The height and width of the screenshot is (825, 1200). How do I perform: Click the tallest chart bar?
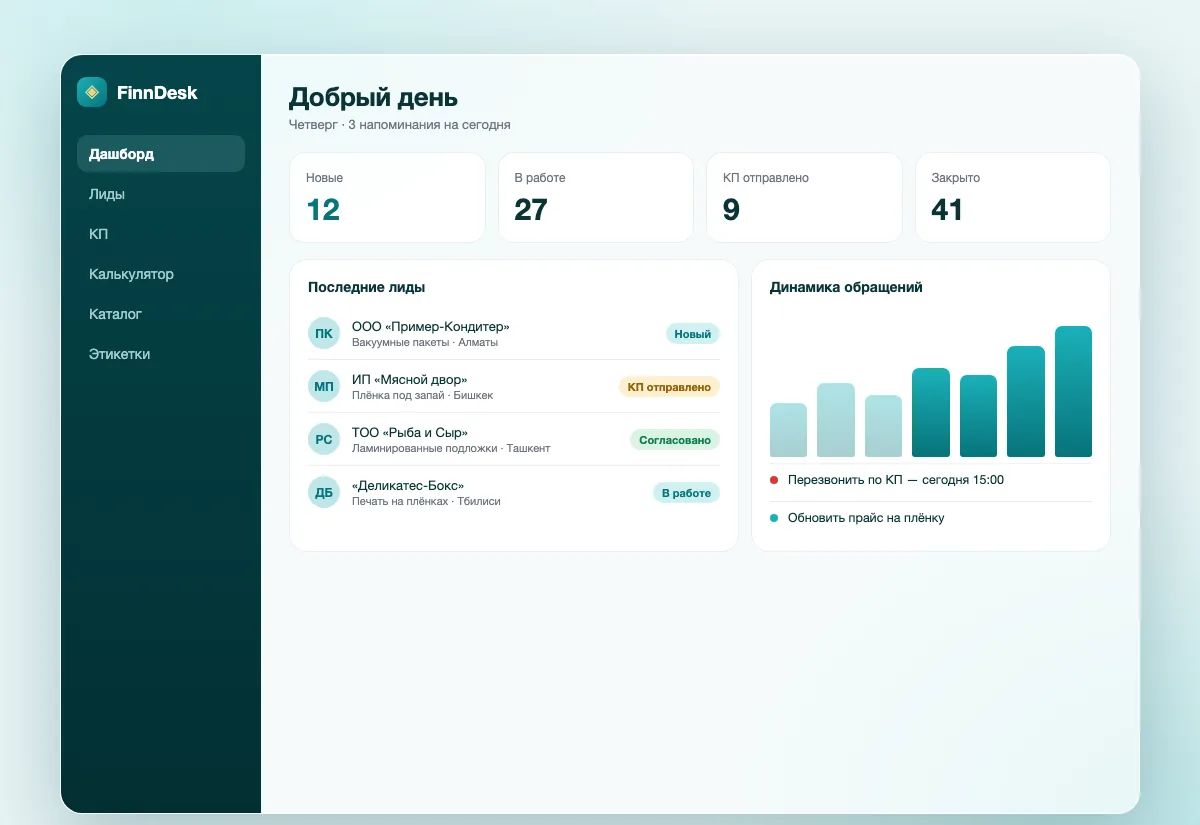click(1073, 391)
